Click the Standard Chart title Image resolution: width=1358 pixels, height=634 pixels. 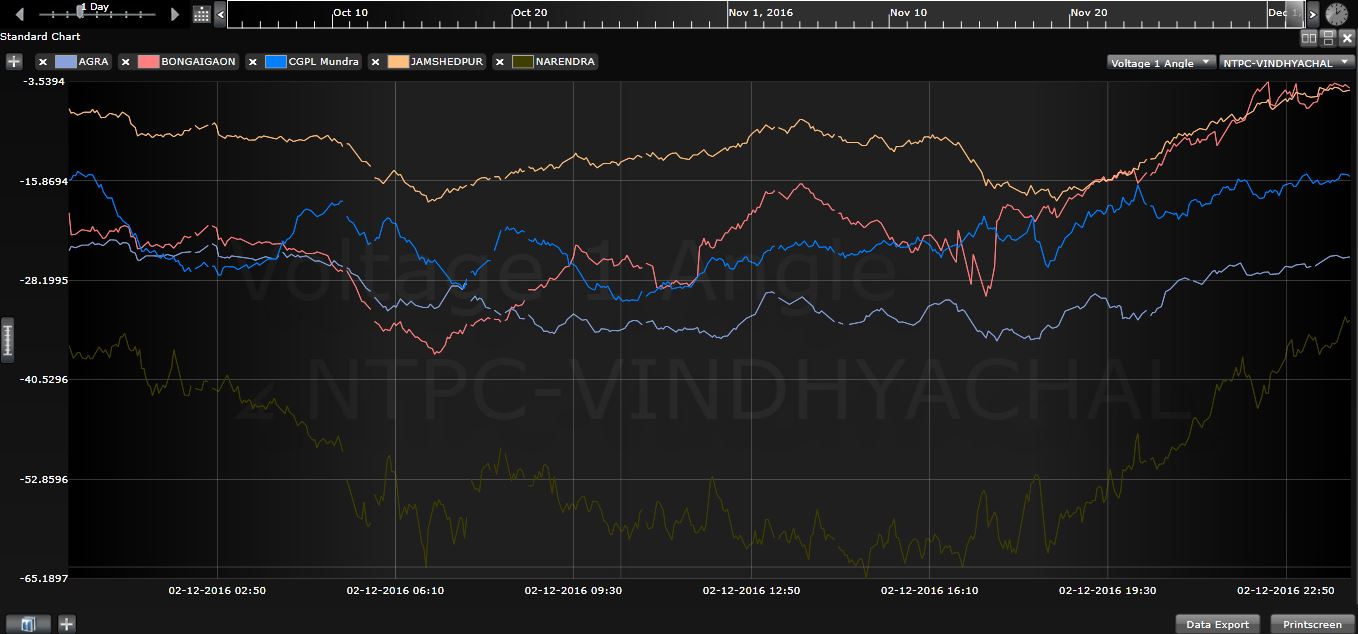click(x=40, y=36)
